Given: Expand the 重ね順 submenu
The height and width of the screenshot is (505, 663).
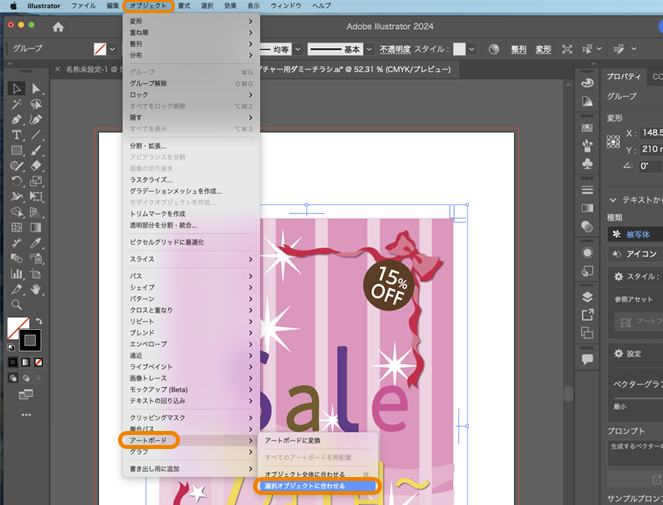Looking at the screenshot, I should coord(191,33).
